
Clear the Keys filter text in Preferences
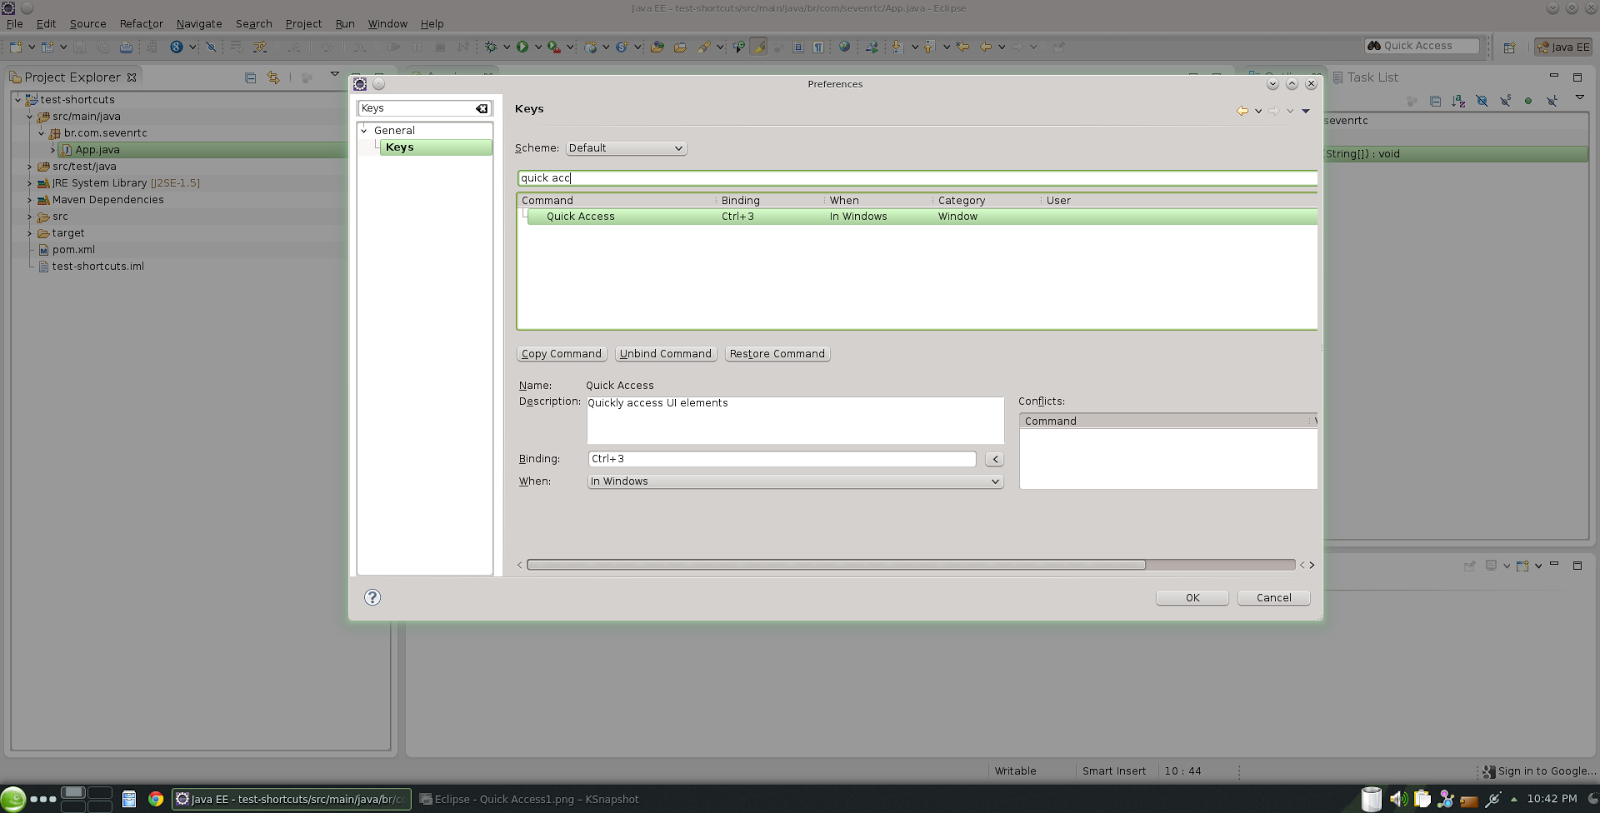[x=482, y=108]
